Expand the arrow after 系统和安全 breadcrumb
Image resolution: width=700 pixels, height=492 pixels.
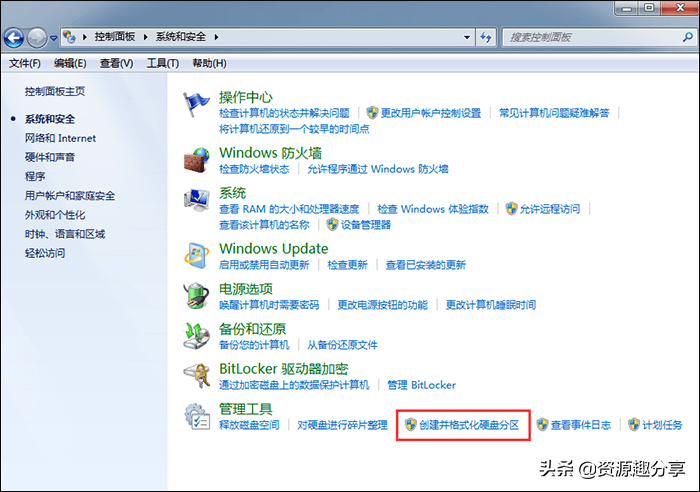click(216, 37)
